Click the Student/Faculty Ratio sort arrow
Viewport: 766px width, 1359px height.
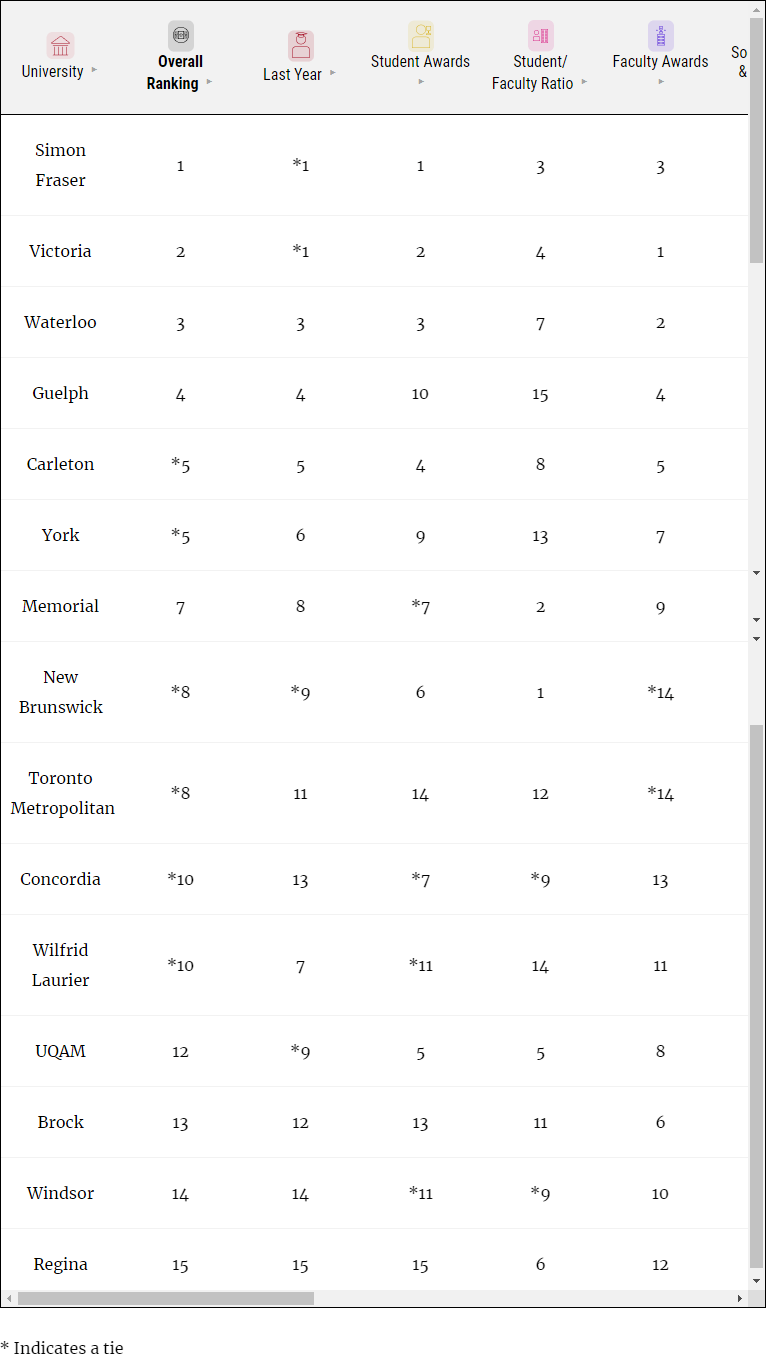(585, 82)
